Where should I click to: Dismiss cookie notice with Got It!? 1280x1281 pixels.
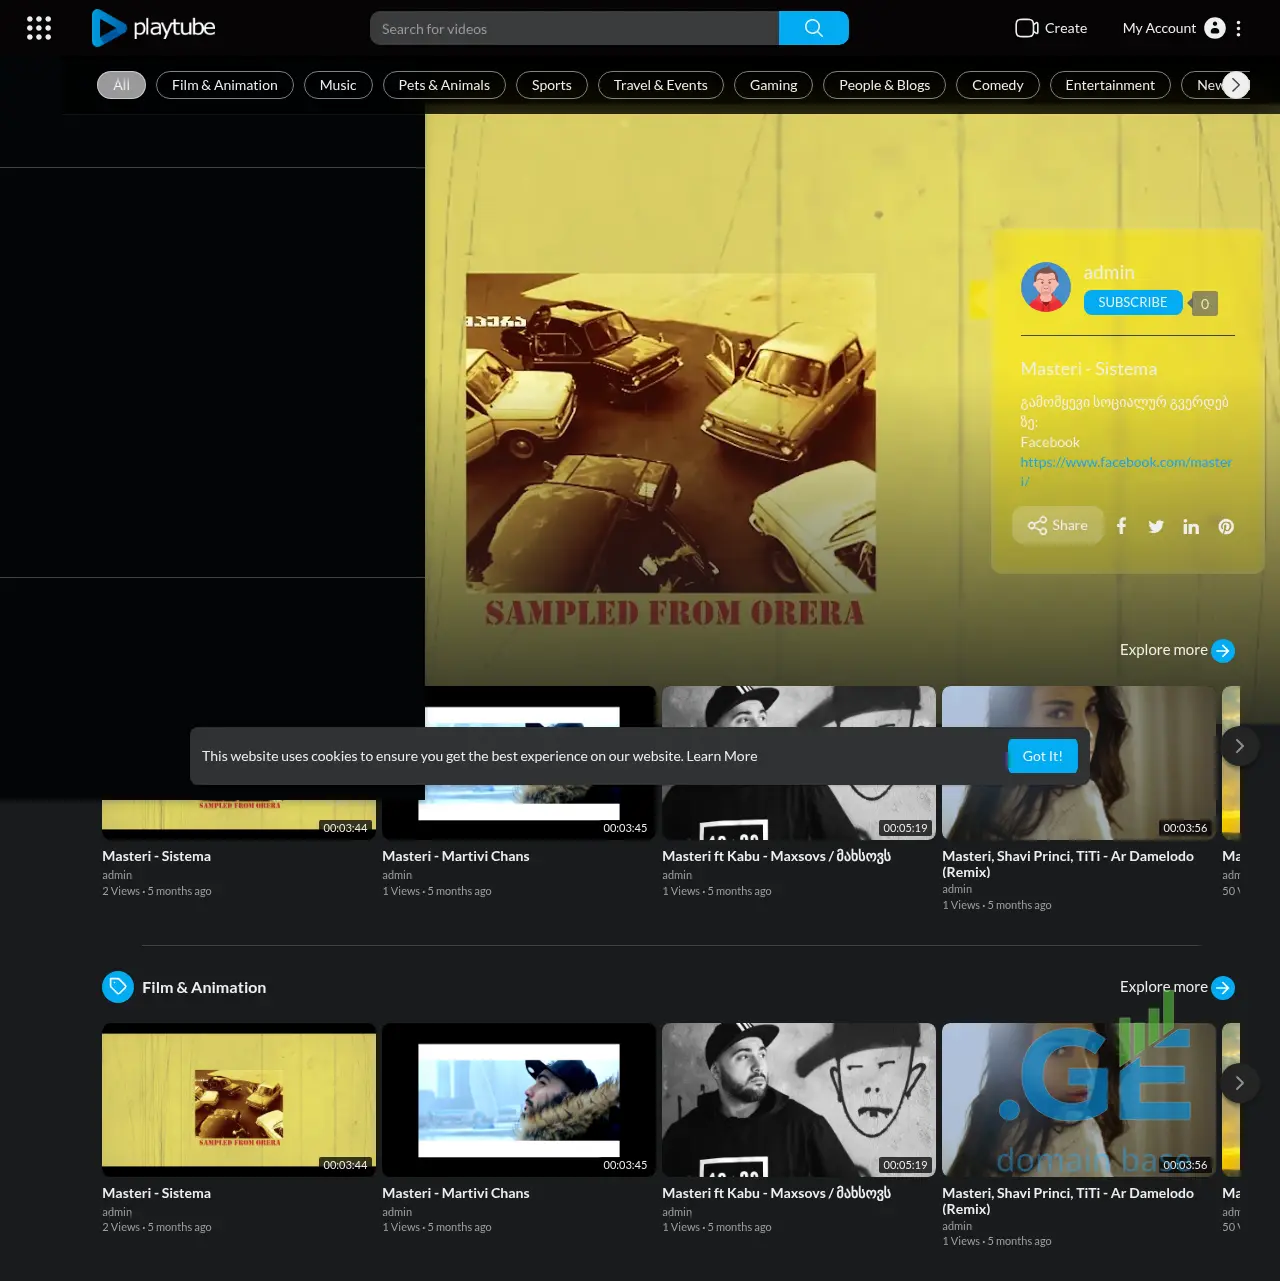pyautogui.click(x=1042, y=756)
